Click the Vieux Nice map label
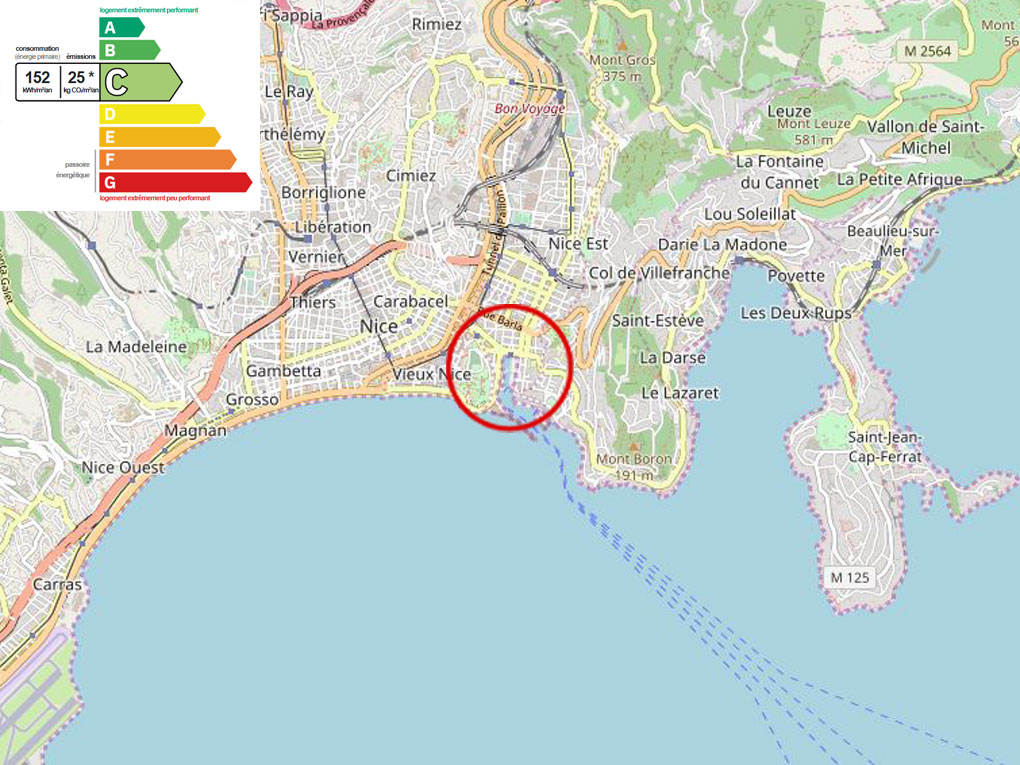 (431, 374)
